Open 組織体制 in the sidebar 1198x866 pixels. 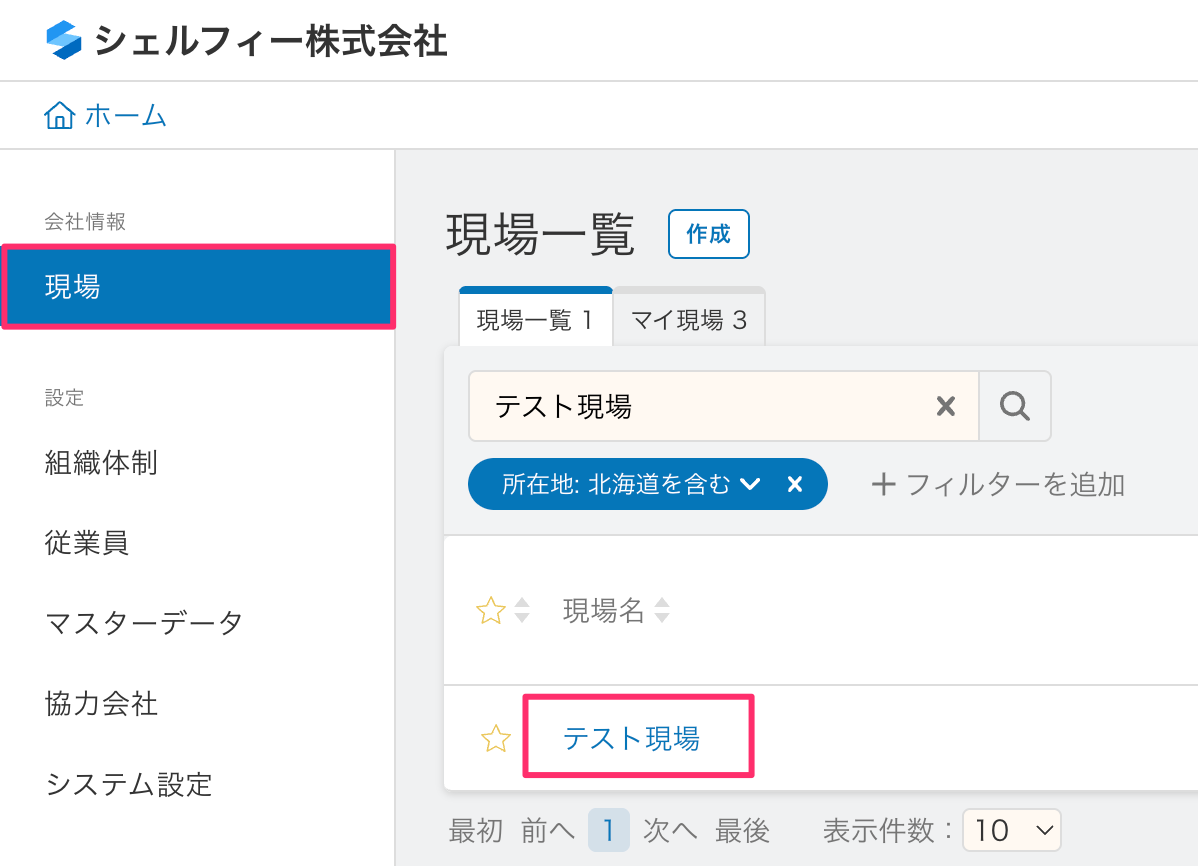pos(101,463)
